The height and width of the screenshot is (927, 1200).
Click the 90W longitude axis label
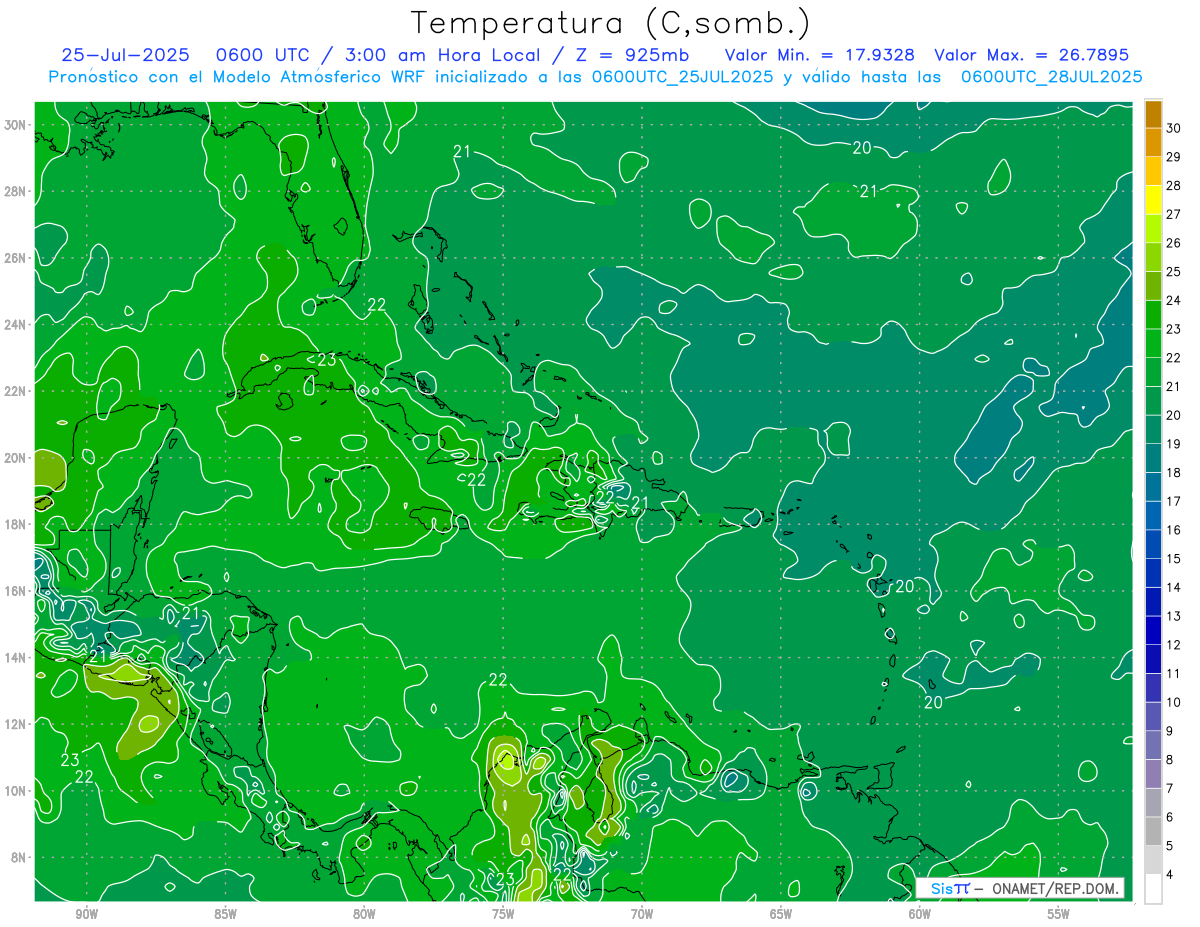[x=86, y=914]
